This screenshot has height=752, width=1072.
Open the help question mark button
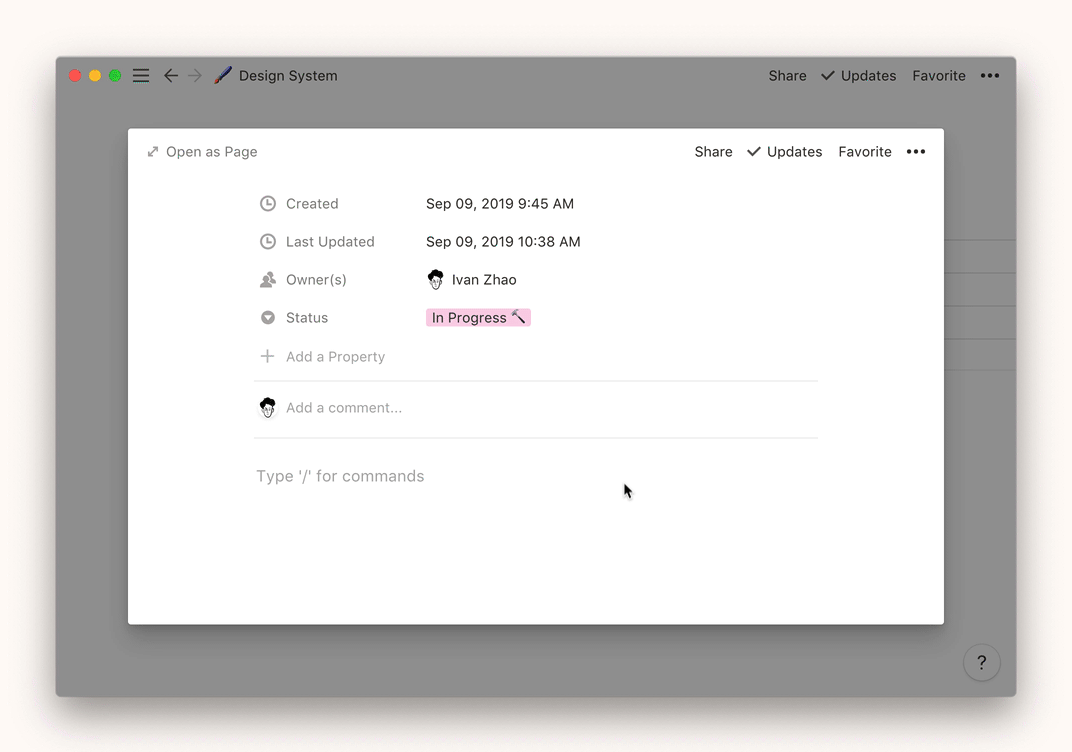coord(981,662)
